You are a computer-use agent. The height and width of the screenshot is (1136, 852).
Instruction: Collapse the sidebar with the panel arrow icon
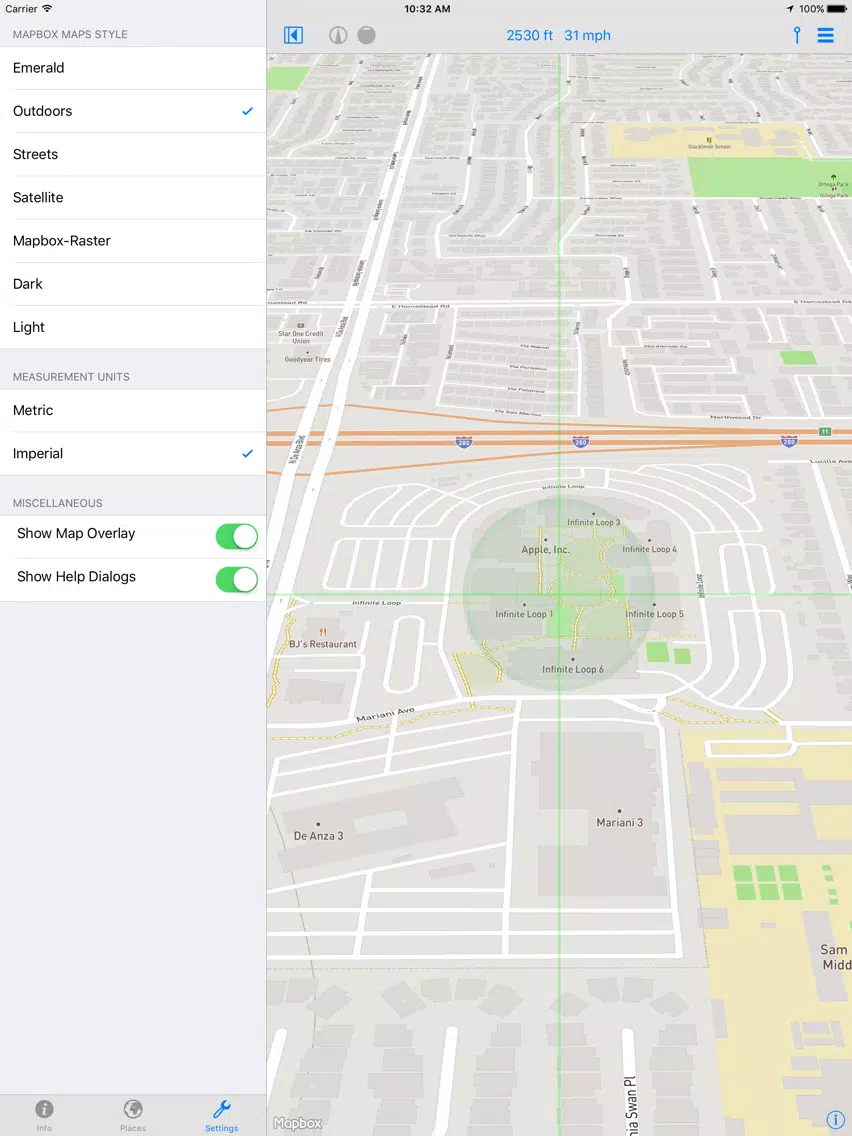point(293,35)
